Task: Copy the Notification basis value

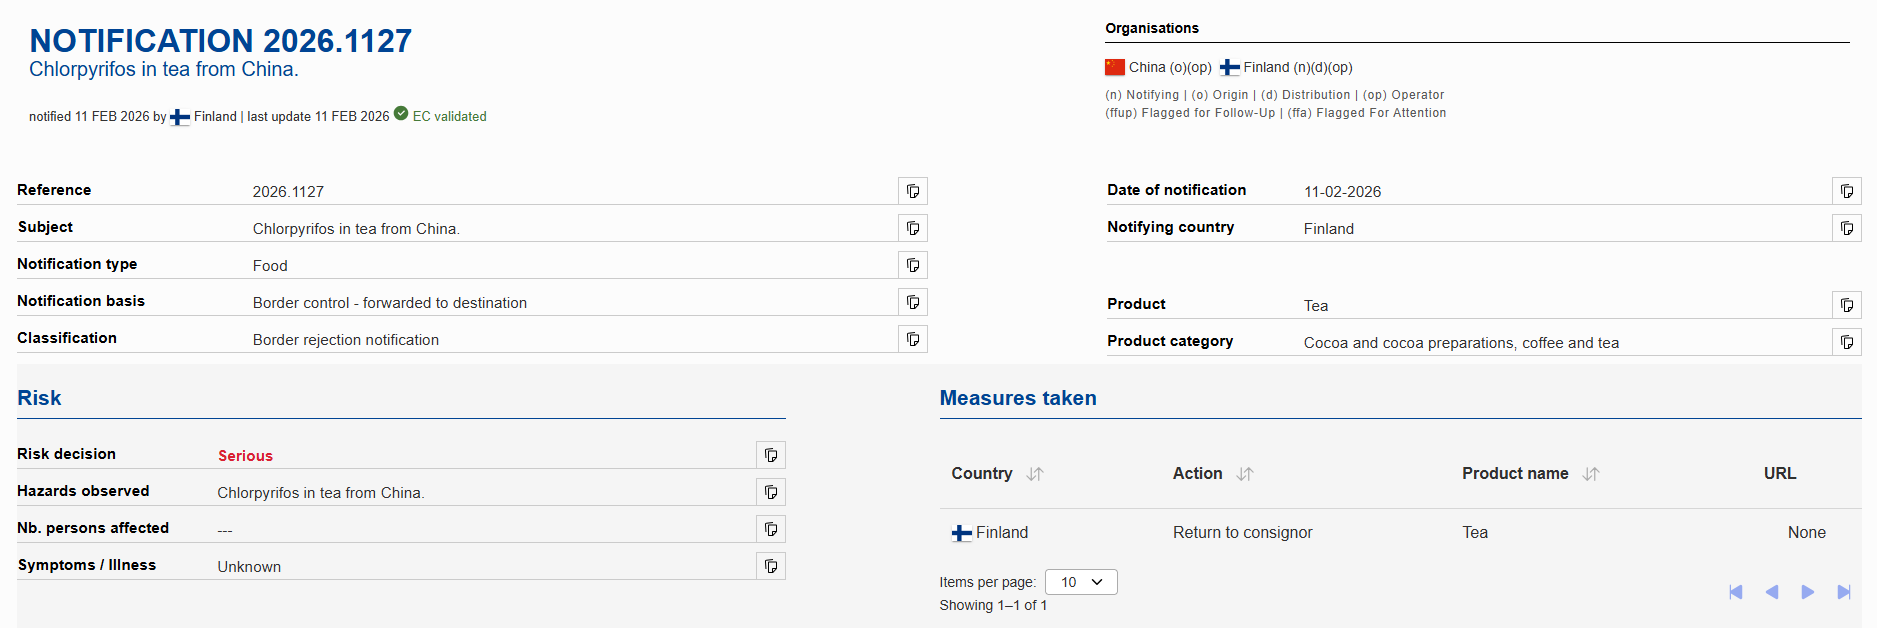Action: click(x=913, y=302)
